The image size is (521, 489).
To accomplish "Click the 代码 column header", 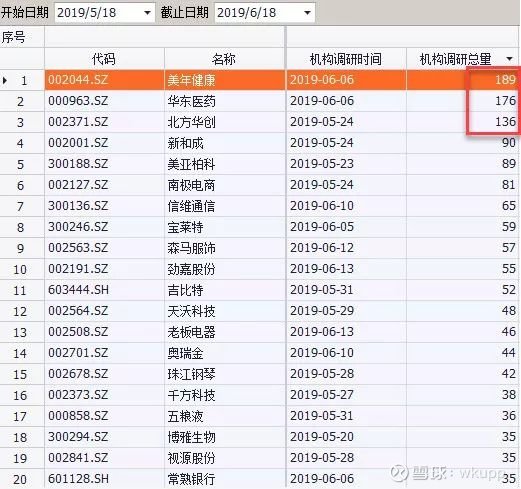I will 104,59.
